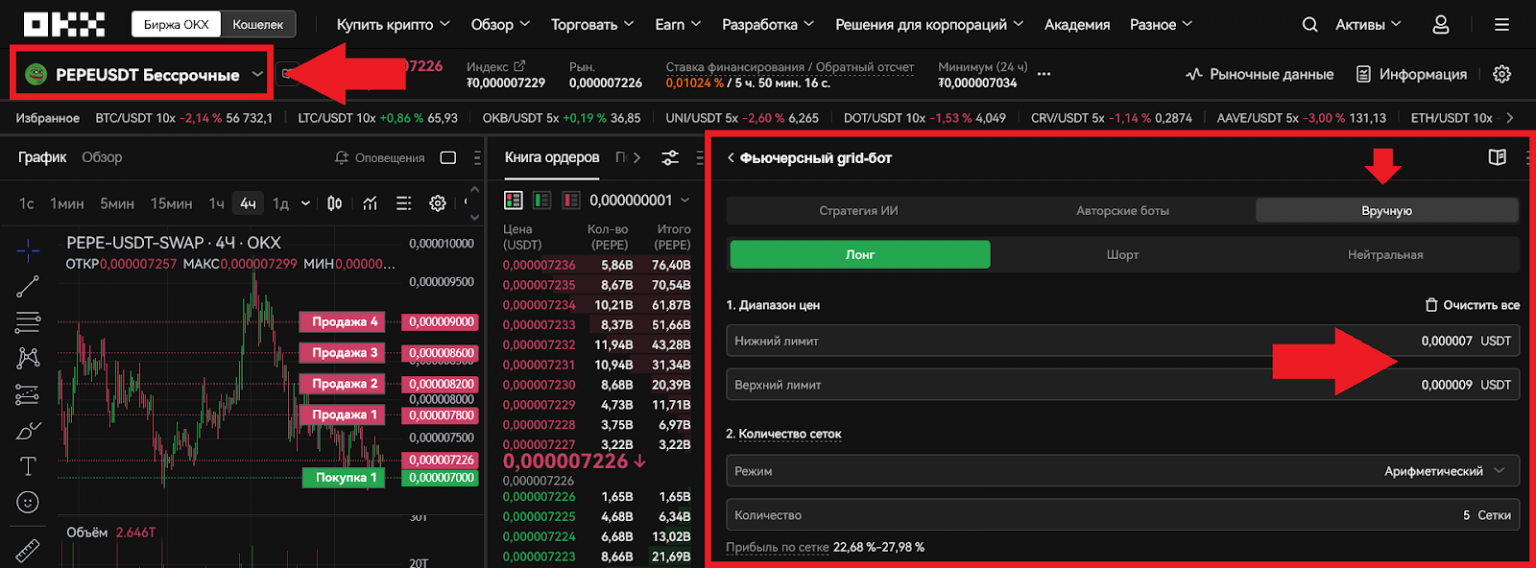Select Long direction for grid bot
Image resolution: width=1536 pixels, height=568 pixels.
[860, 254]
